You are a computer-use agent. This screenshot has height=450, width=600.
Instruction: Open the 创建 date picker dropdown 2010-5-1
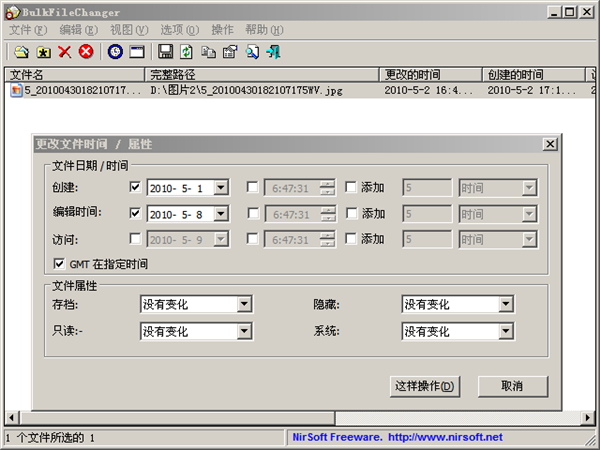pos(221,188)
